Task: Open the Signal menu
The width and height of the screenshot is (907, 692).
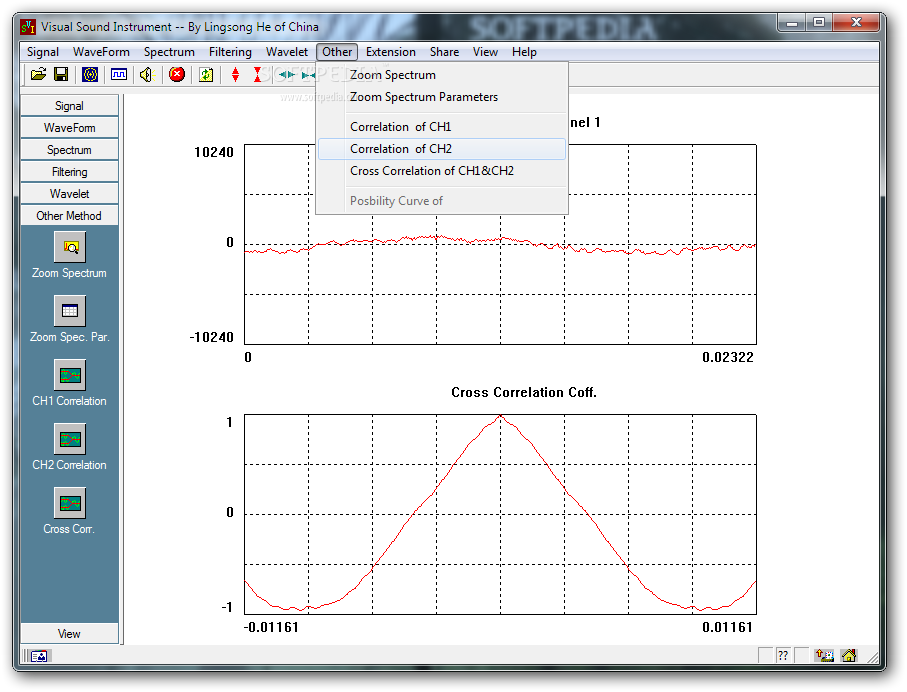Action: click(43, 51)
